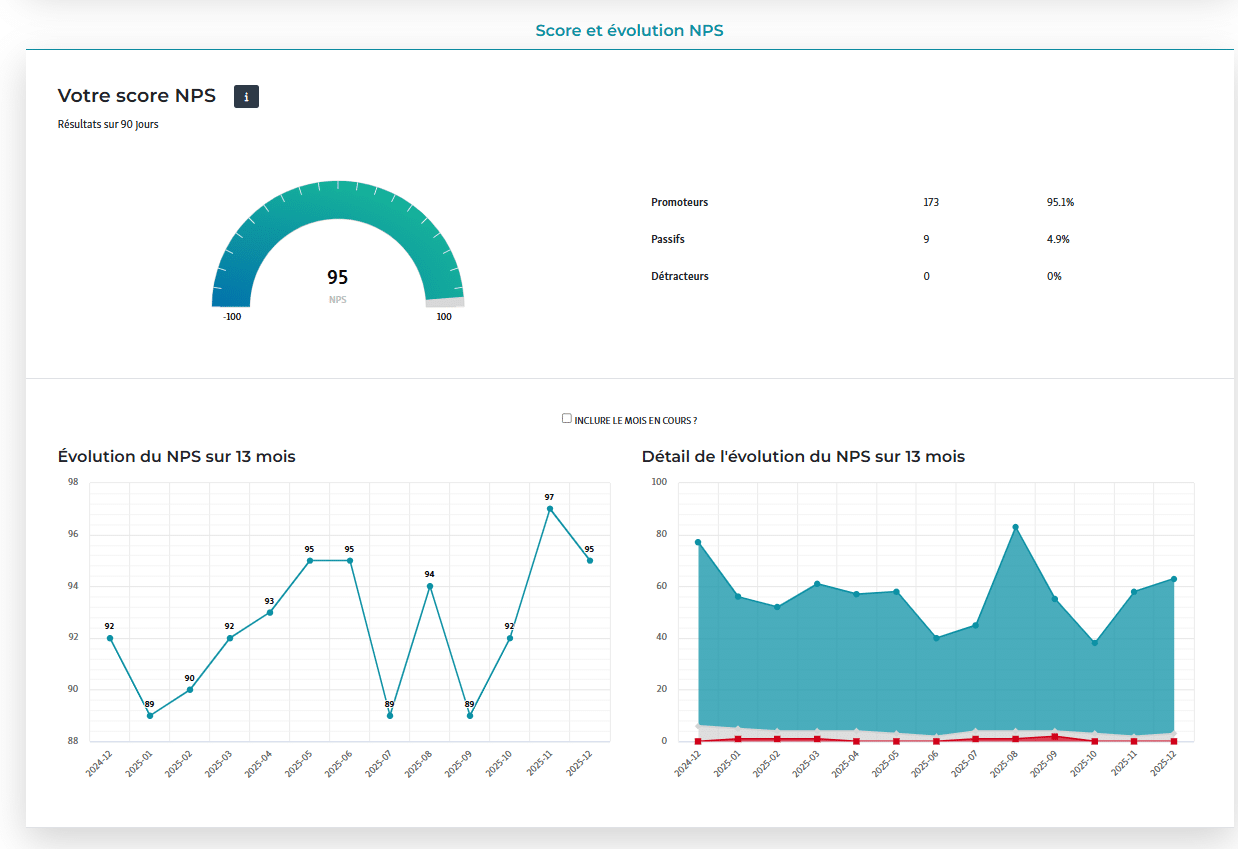
Task: Click the 2025-04 point labeled 93
Action: tap(270, 612)
